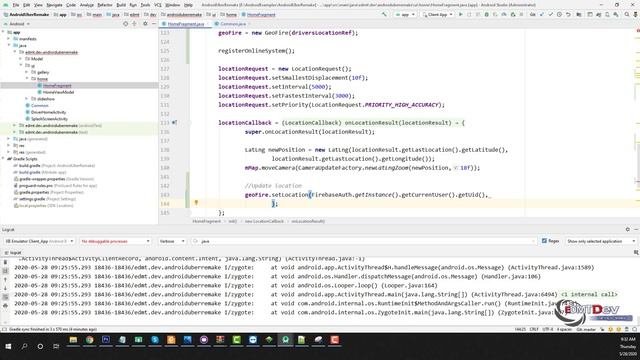This screenshot has height=360, width=640.
Task: Open File Explorer from the taskbar
Action: tap(73, 340)
